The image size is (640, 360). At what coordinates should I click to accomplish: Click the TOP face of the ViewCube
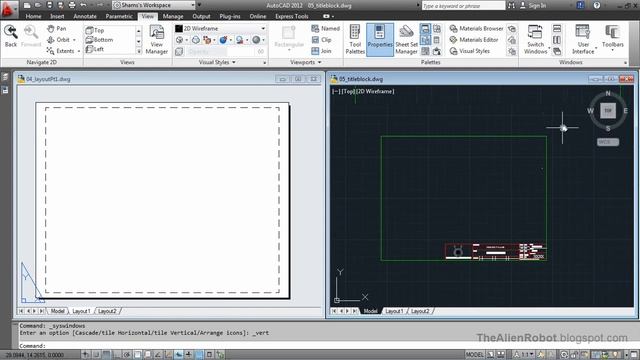pos(608,111)
